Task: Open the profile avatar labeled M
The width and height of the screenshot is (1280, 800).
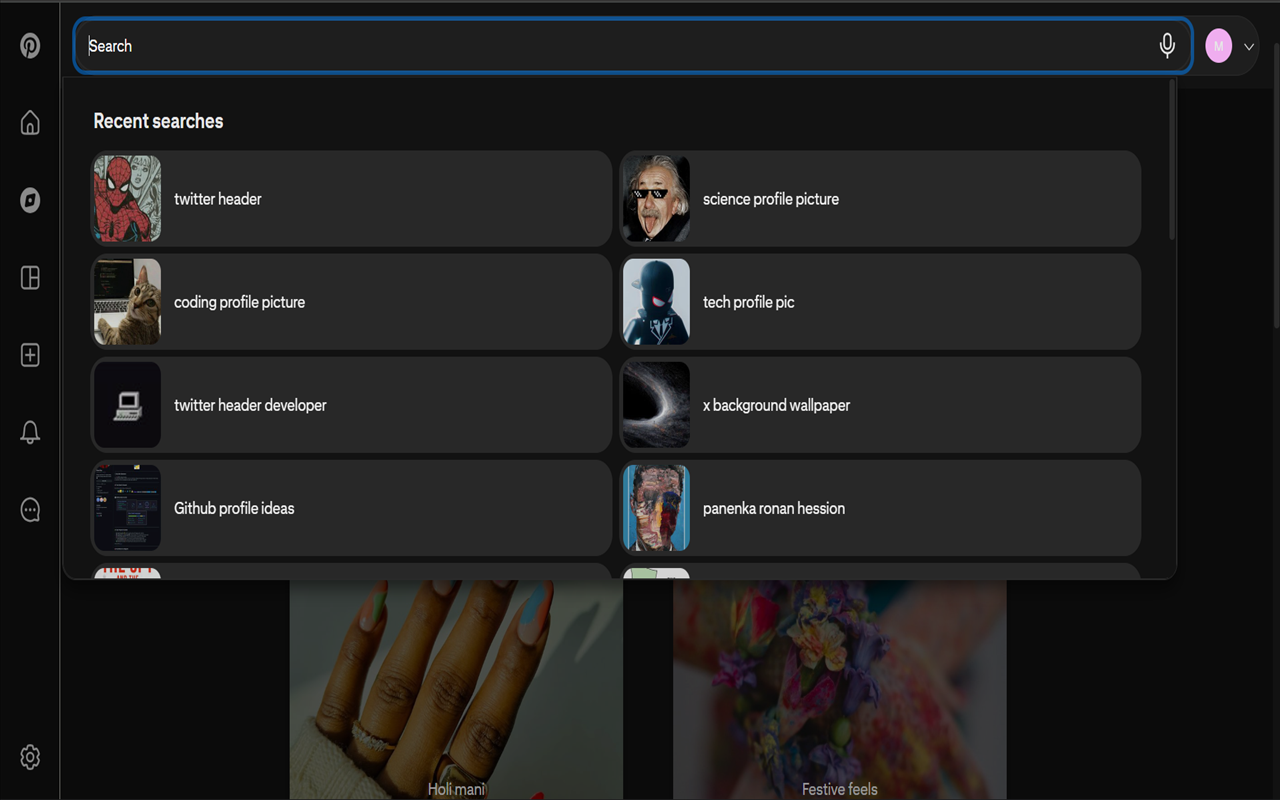Action: click(1218, 46)
